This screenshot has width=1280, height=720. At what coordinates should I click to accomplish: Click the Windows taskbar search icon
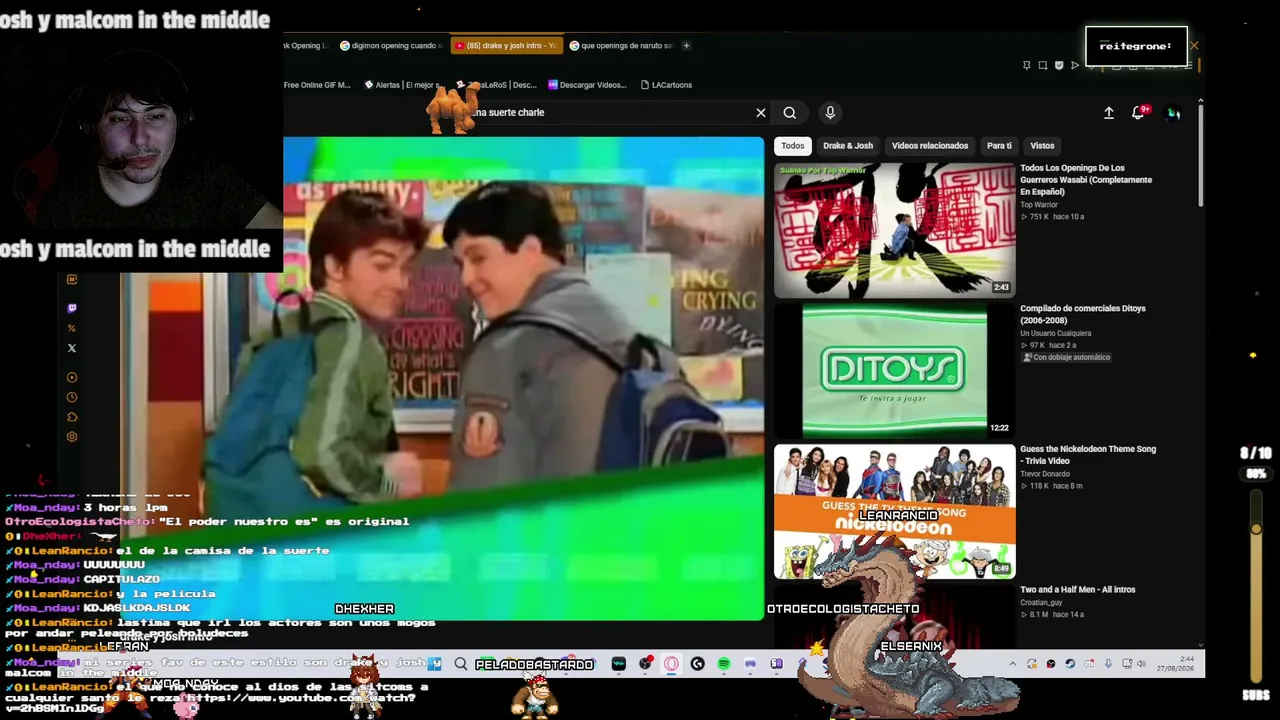[461, 664]
